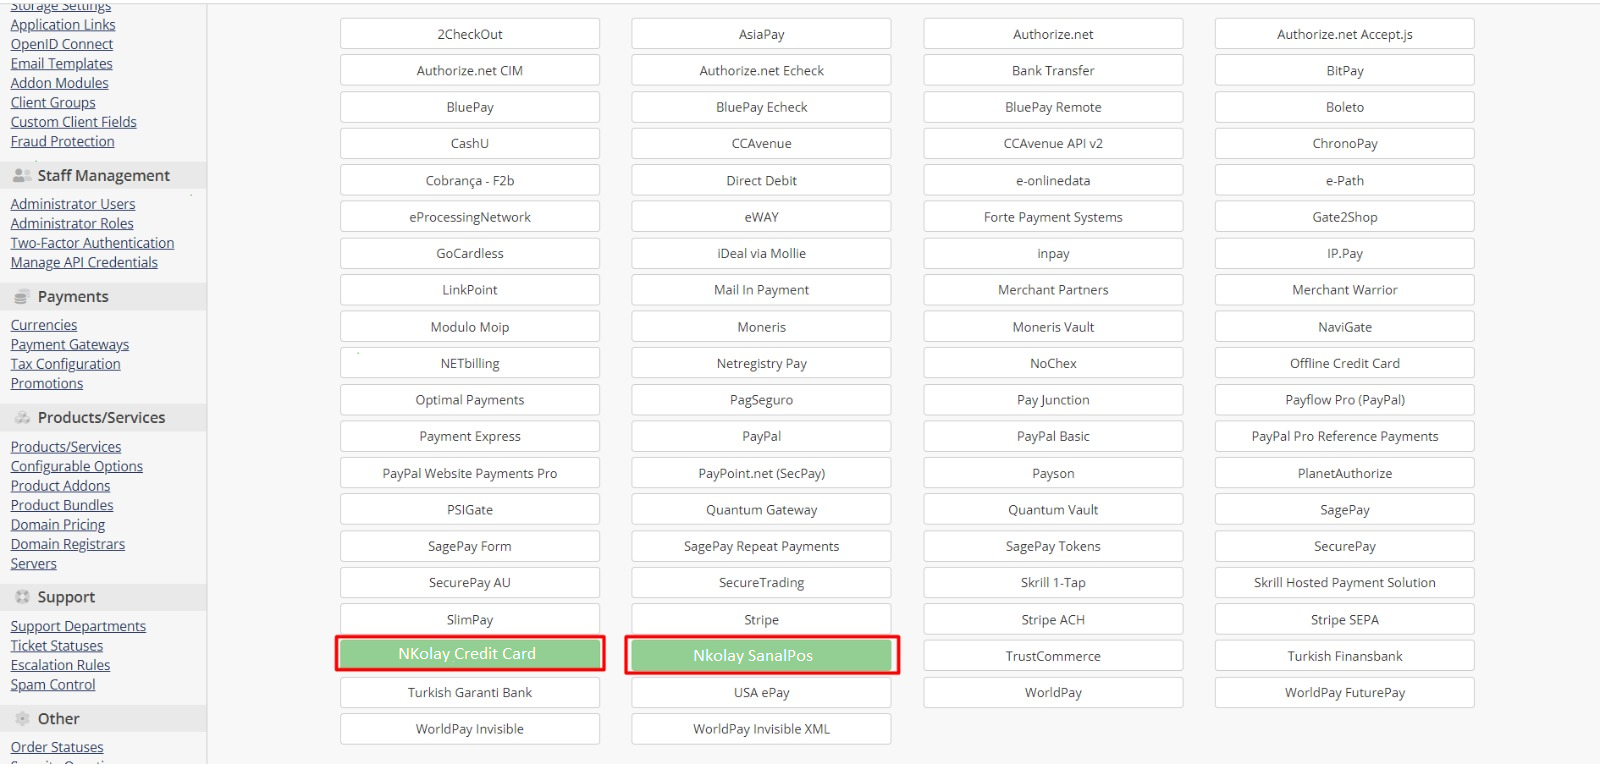Click the Other section gear icon
Image resolution: width=1600 pixels, height=764 pixels.
click(21, 719)
